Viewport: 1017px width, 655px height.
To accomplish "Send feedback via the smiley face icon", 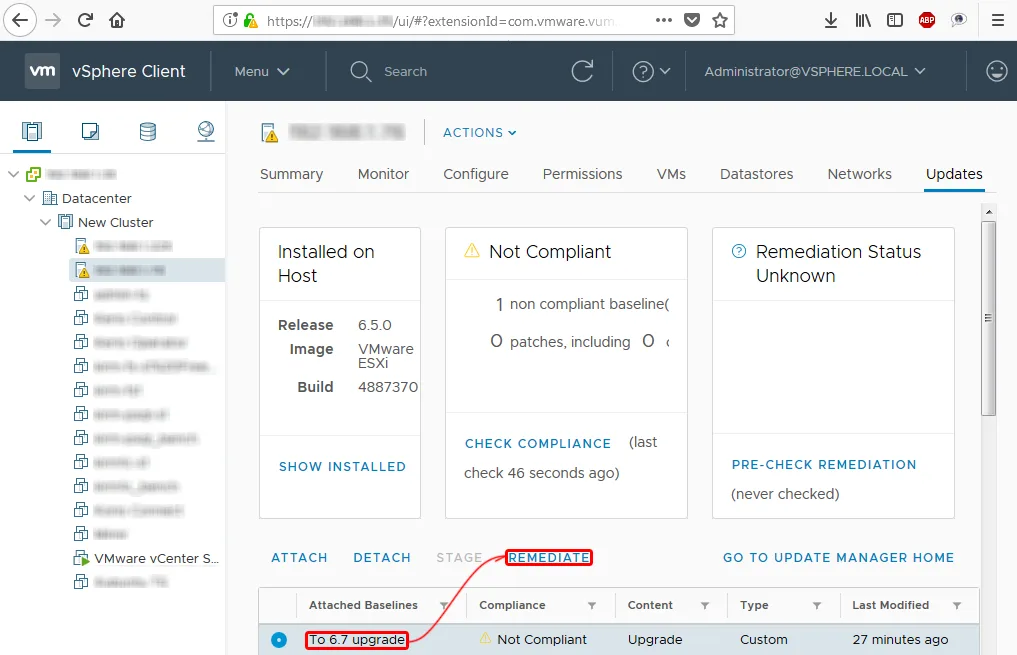I will [996, 71].
